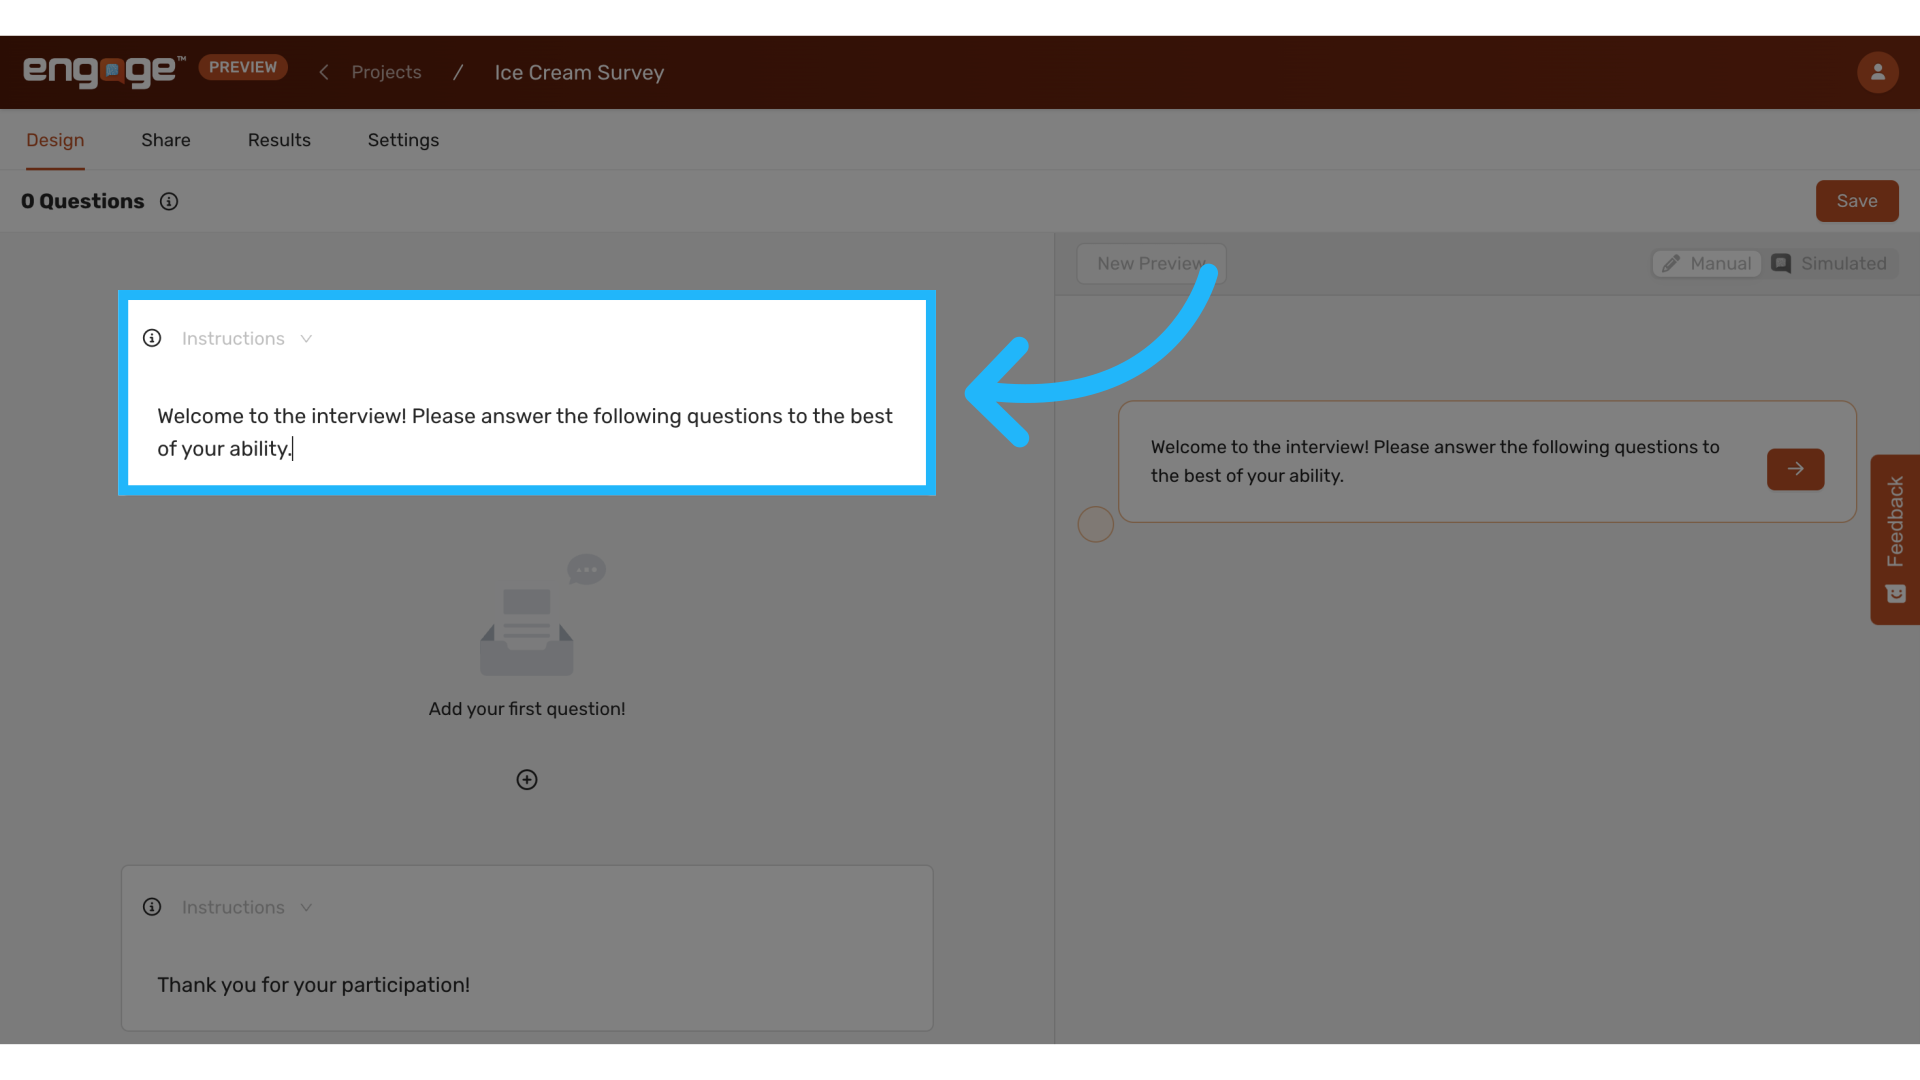Click the pencil icon in Manual toggle
Image resolution: width=1920 pixels, height=1080 pixels.
click(1670, 263)
